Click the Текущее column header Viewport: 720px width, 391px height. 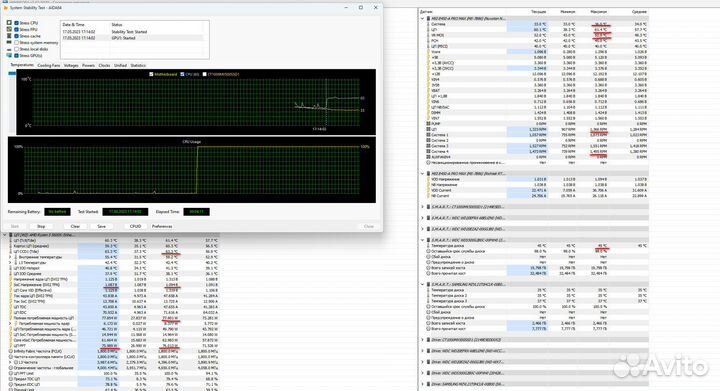(539, 11)
